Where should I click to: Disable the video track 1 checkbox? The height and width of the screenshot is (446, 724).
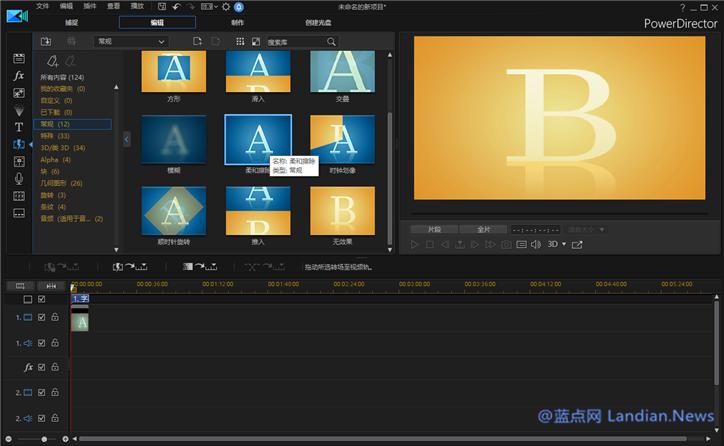[41, 317]
